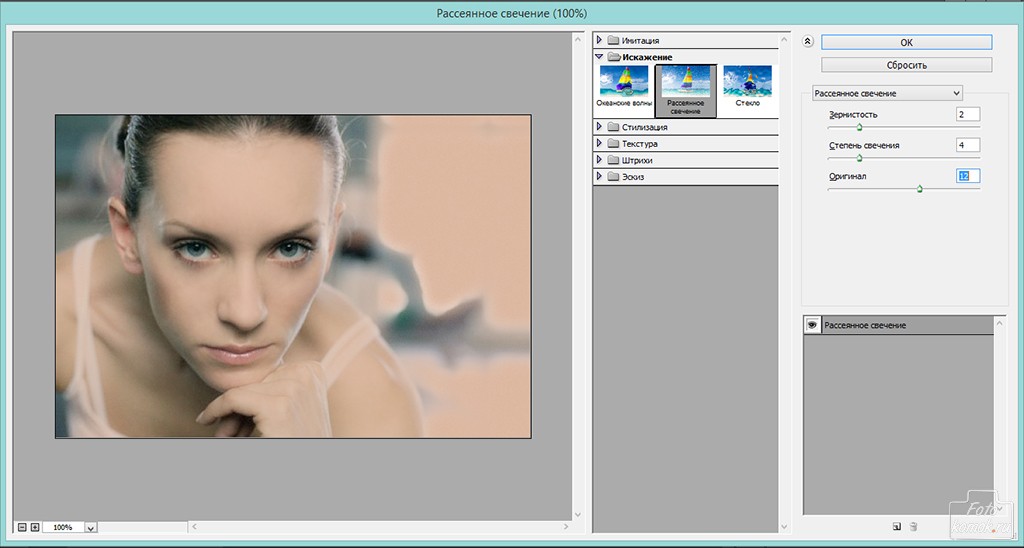
Task: Click effect layers scrollbar up arrow
Action: pyautogui.click(x=1000, y=323)
